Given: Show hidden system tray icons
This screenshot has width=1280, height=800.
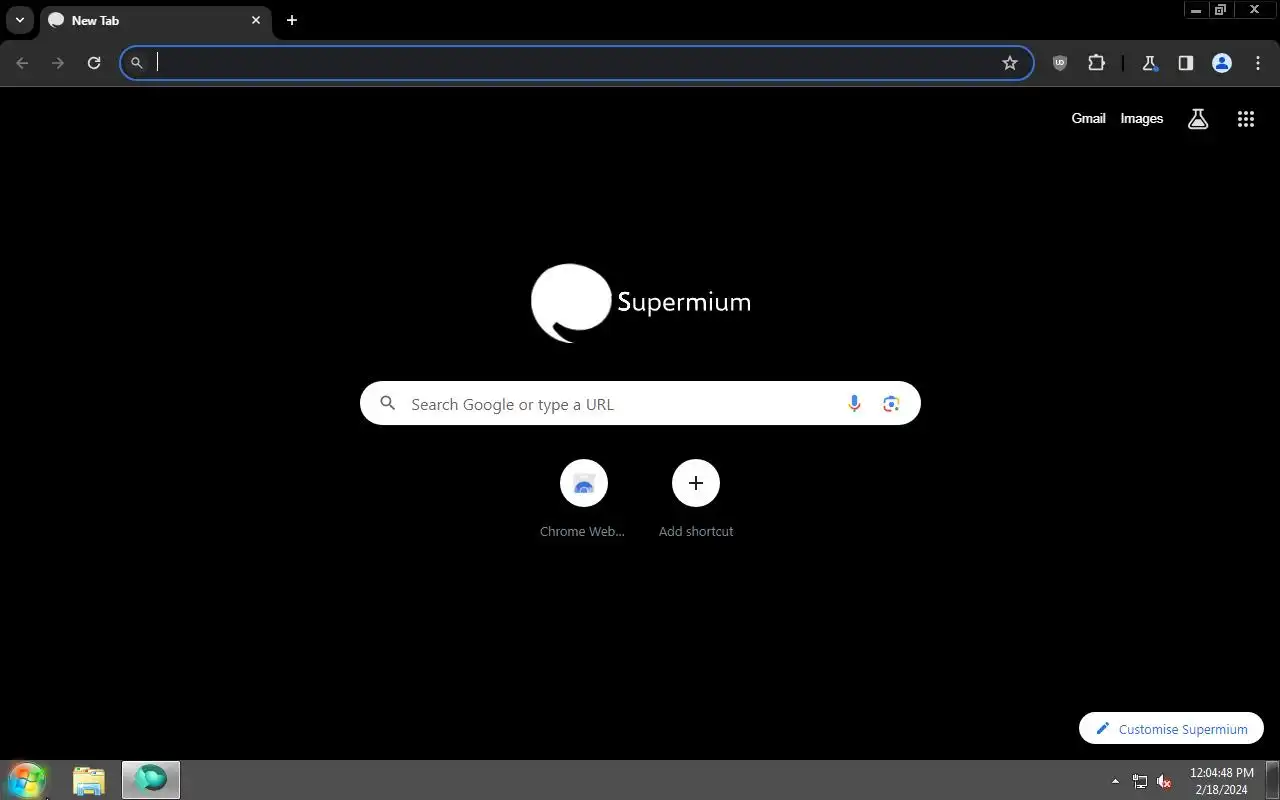Looking at the screenshot, I should point(1116,781).
